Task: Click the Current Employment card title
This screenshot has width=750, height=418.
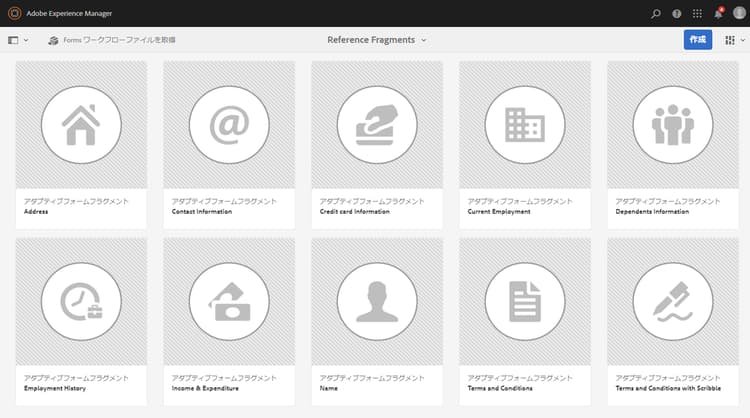Action: tap(499, 211)
